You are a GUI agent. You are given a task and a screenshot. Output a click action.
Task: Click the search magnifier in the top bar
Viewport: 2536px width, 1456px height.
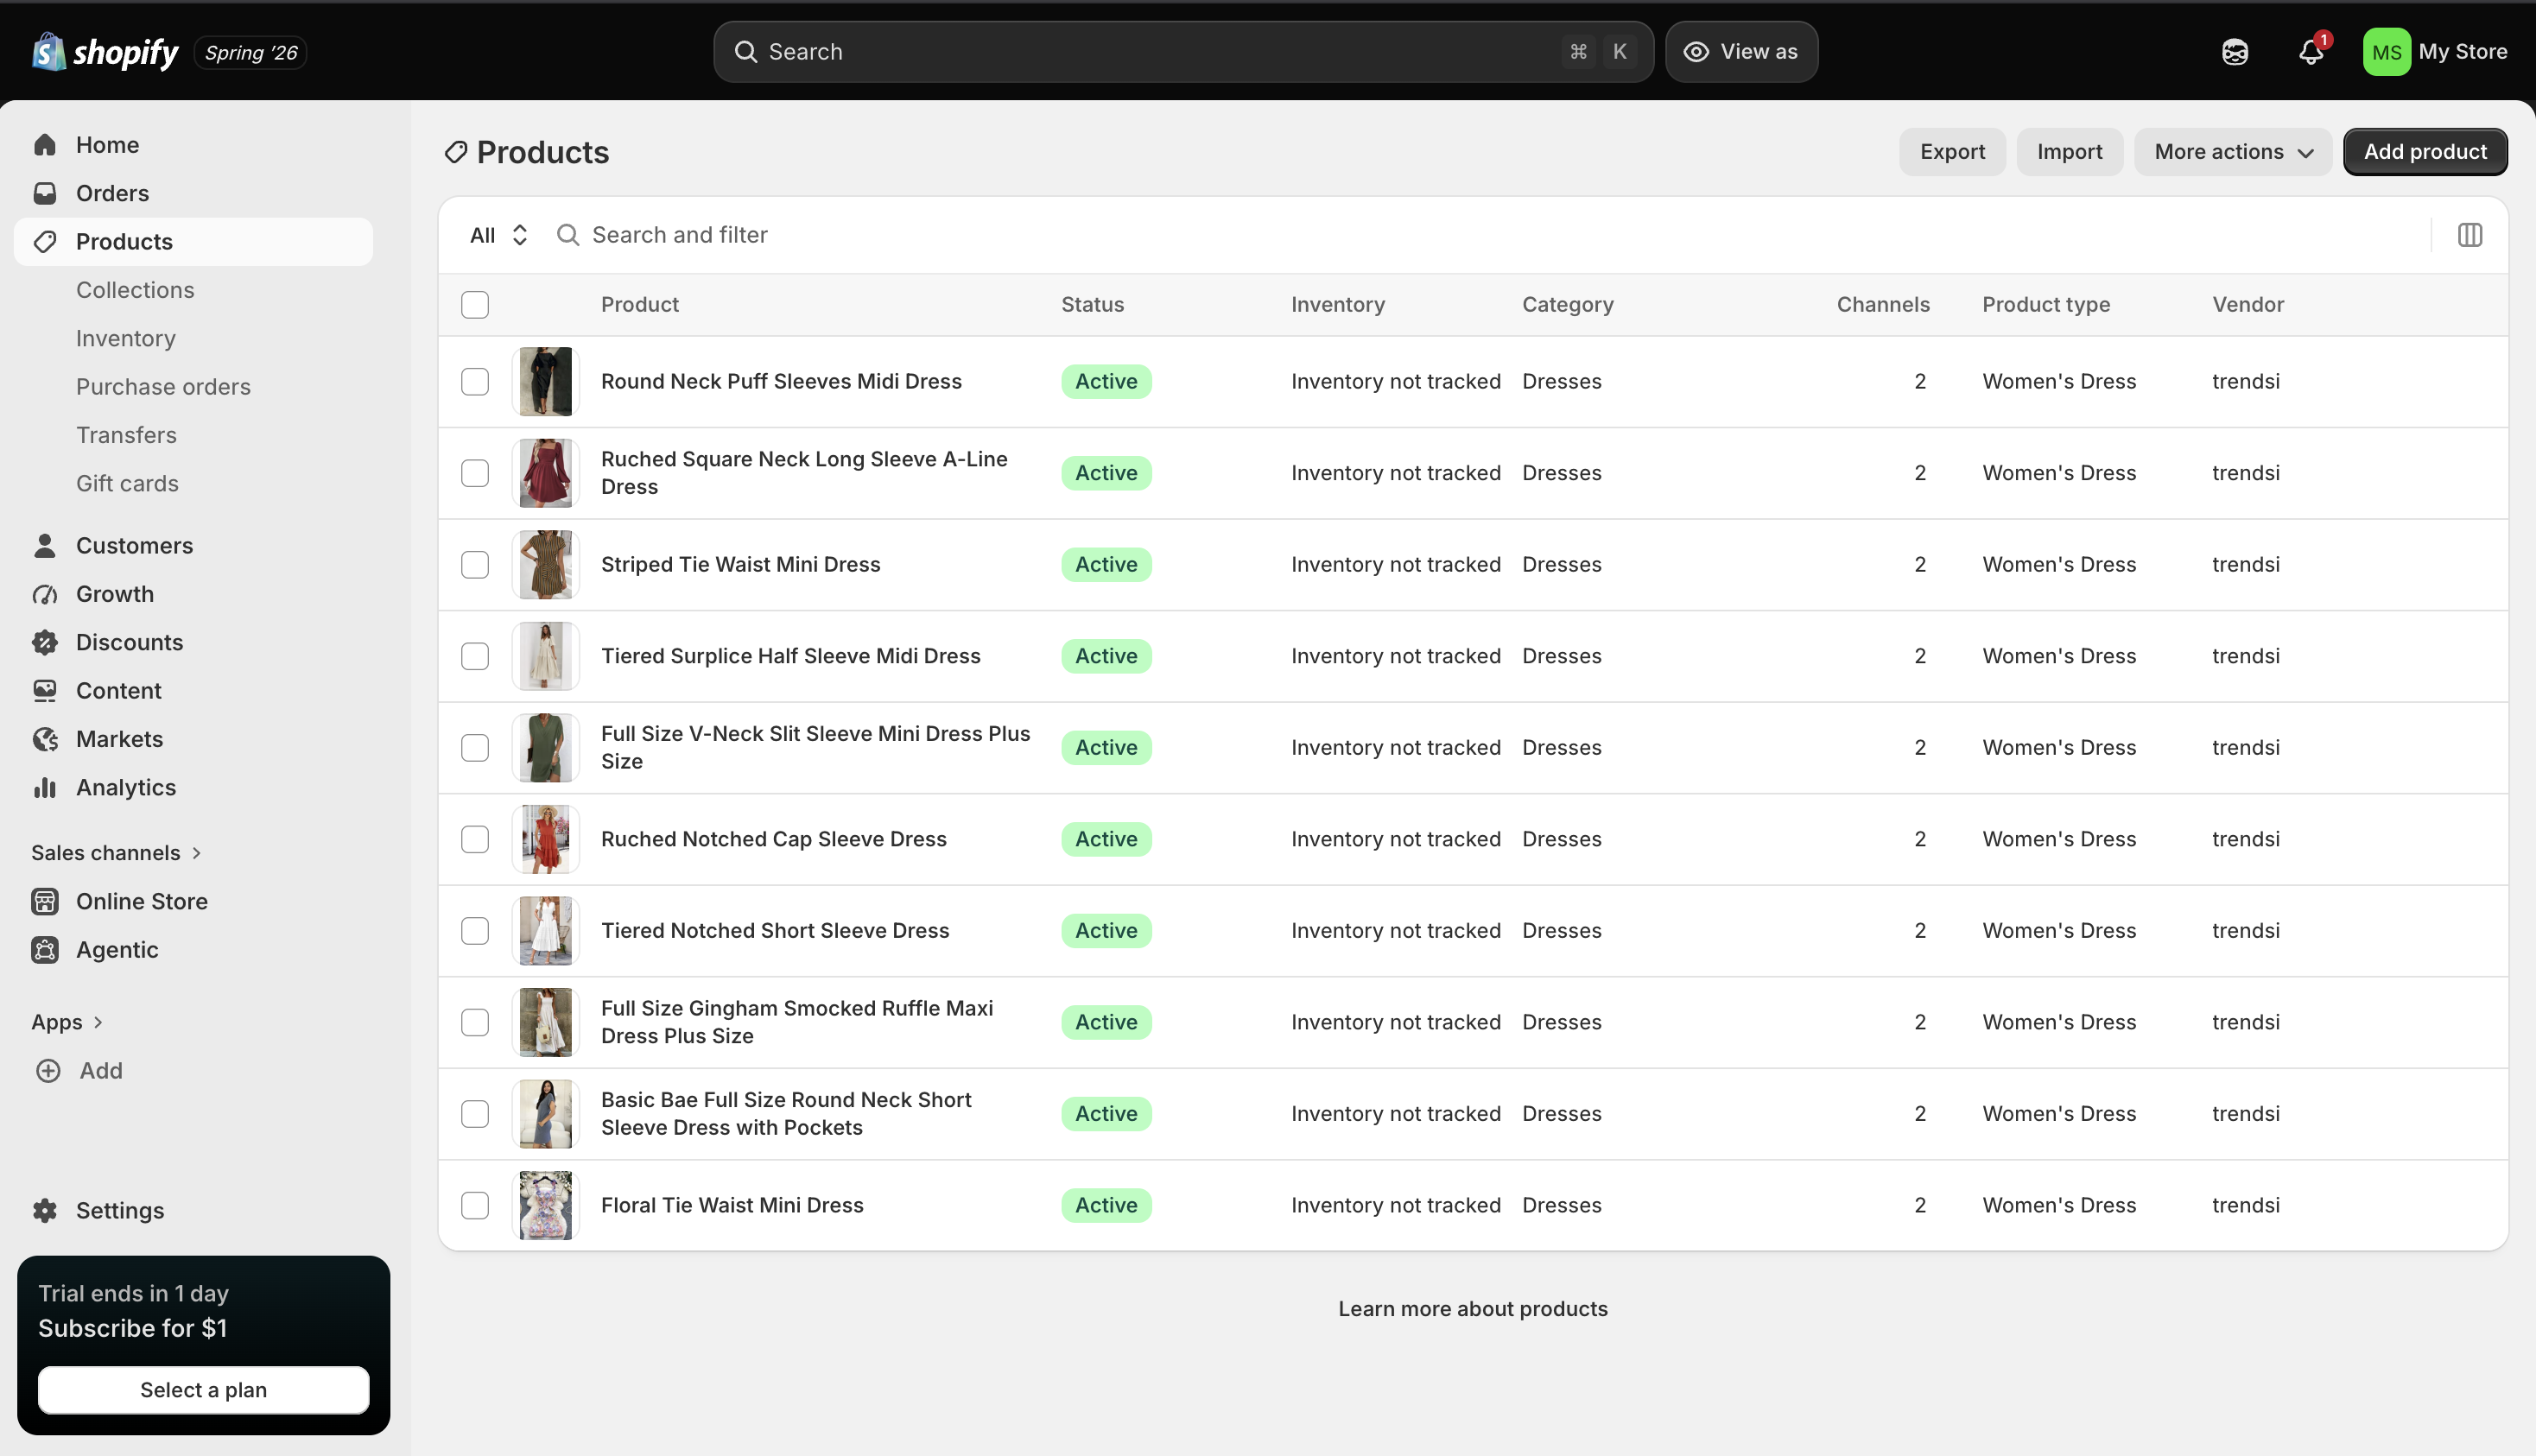746,52
